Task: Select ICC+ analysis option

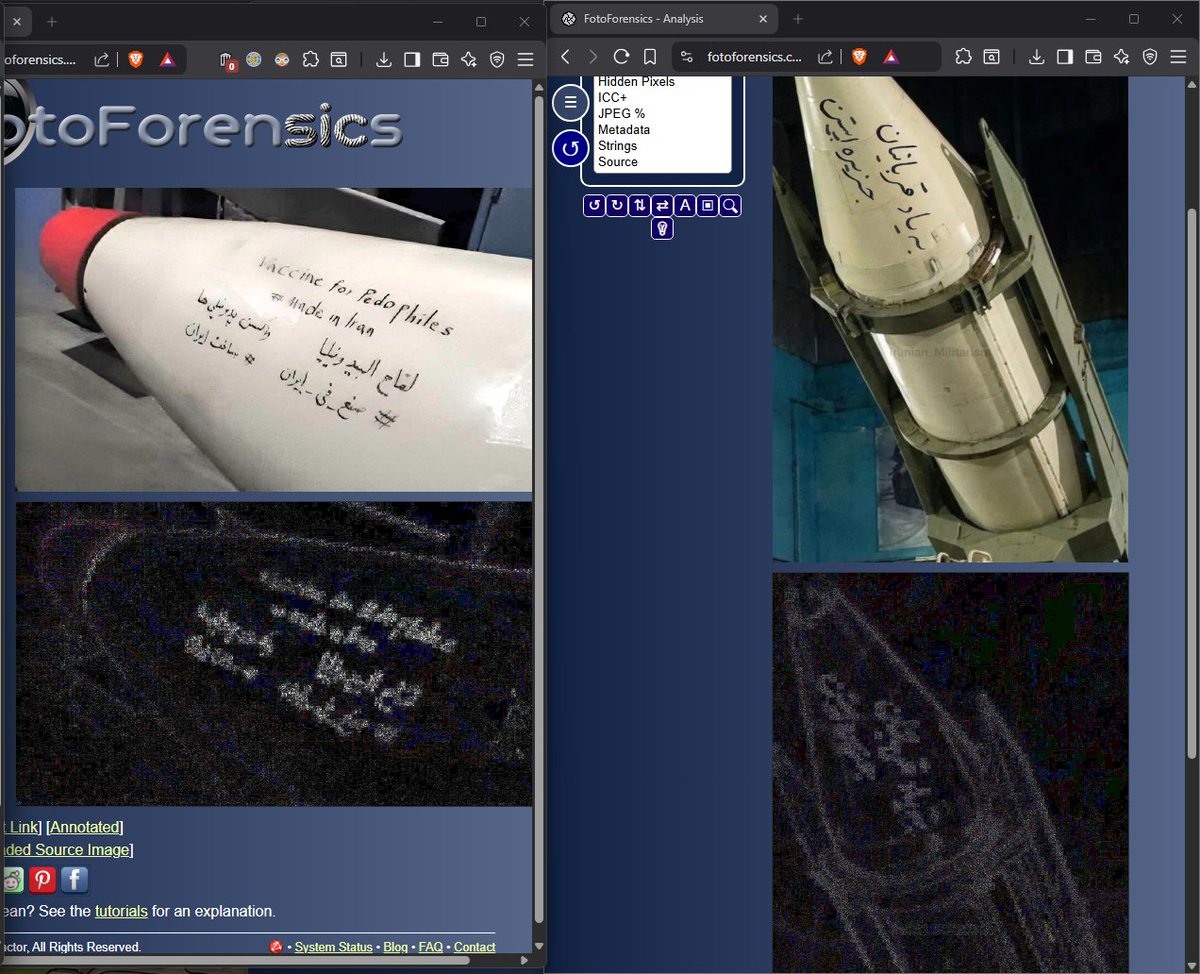Action: (612, 98)
